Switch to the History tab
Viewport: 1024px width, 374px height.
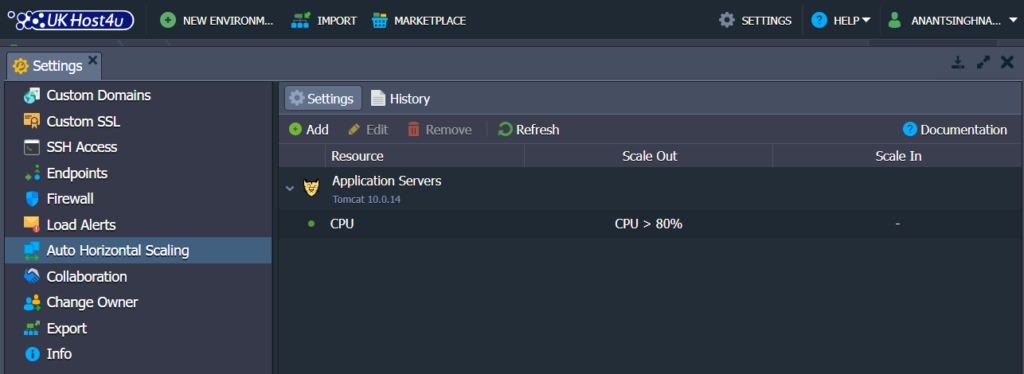[x=400, y=99]
